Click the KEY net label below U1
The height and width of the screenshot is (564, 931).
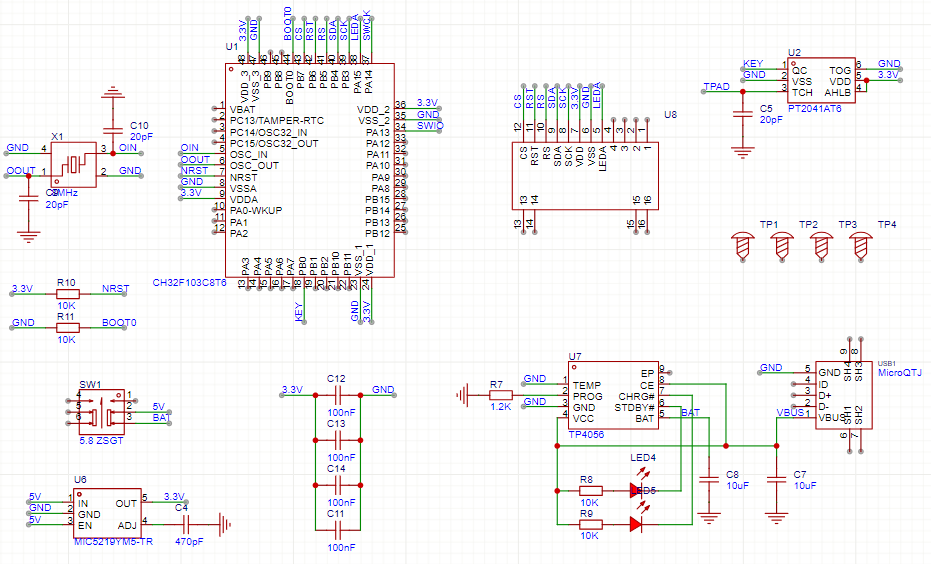click(299, 312)
